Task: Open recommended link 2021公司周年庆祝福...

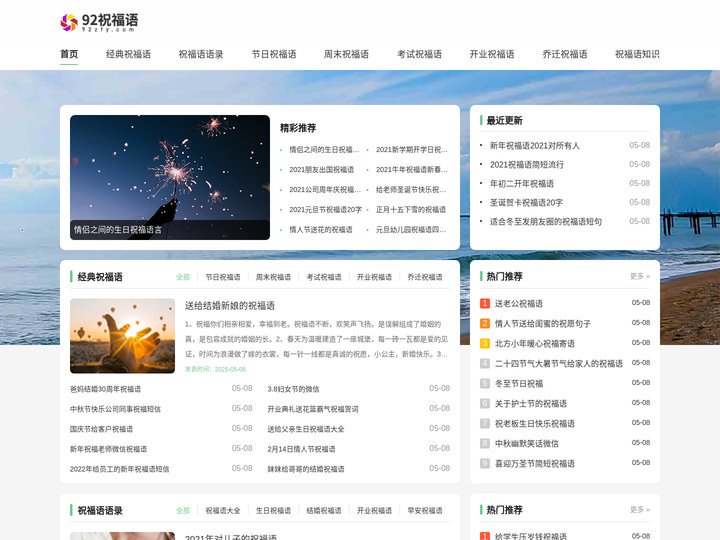Action: coord(325,190)
